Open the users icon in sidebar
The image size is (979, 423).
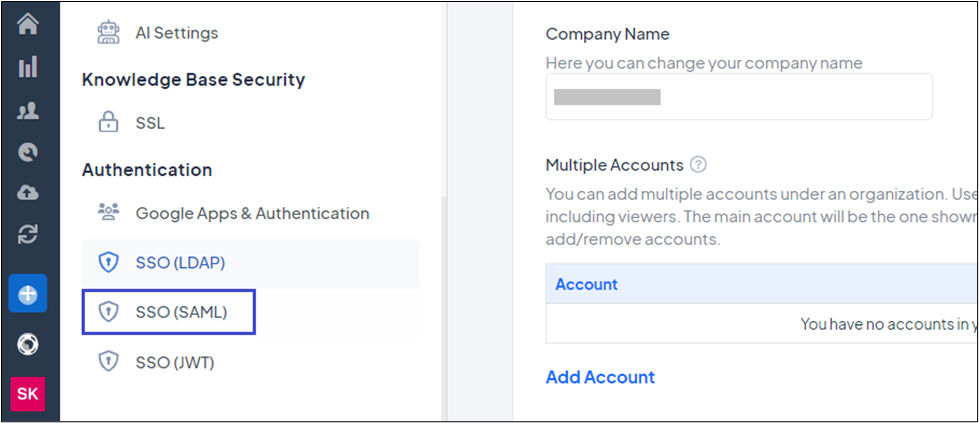[x=28, y=110]
